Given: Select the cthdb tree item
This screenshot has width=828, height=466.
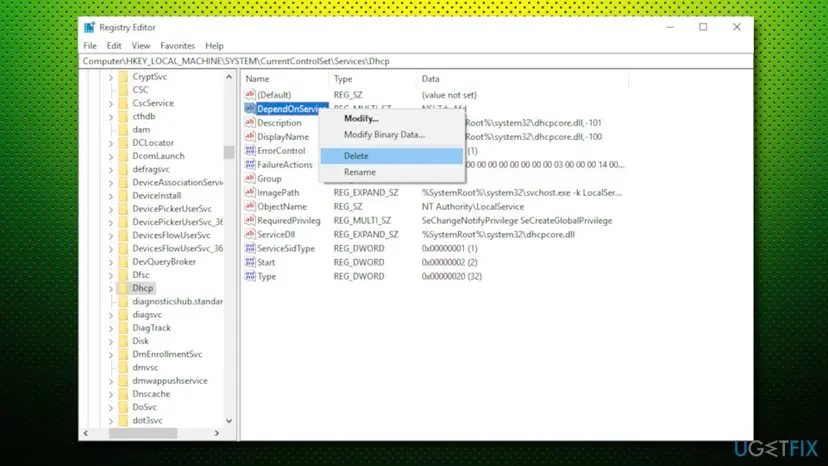Looking at the screenshot, I should click(144, 116).
